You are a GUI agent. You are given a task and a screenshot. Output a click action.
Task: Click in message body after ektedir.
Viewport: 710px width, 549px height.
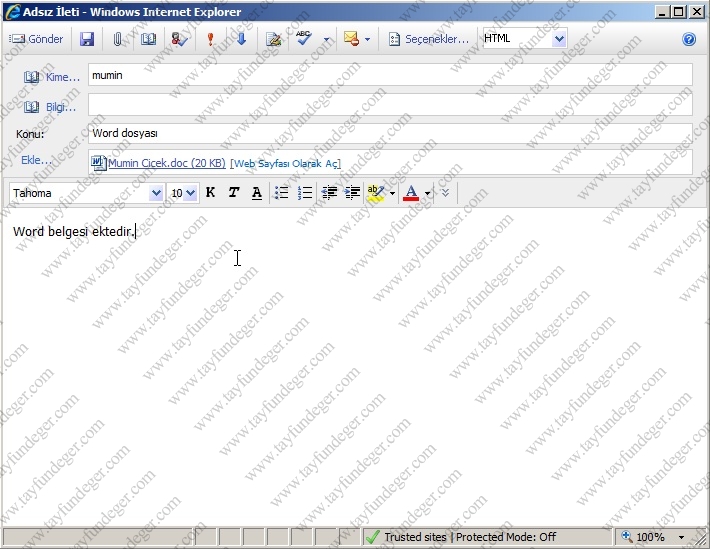pyautogui.click(x=136, y=231)
